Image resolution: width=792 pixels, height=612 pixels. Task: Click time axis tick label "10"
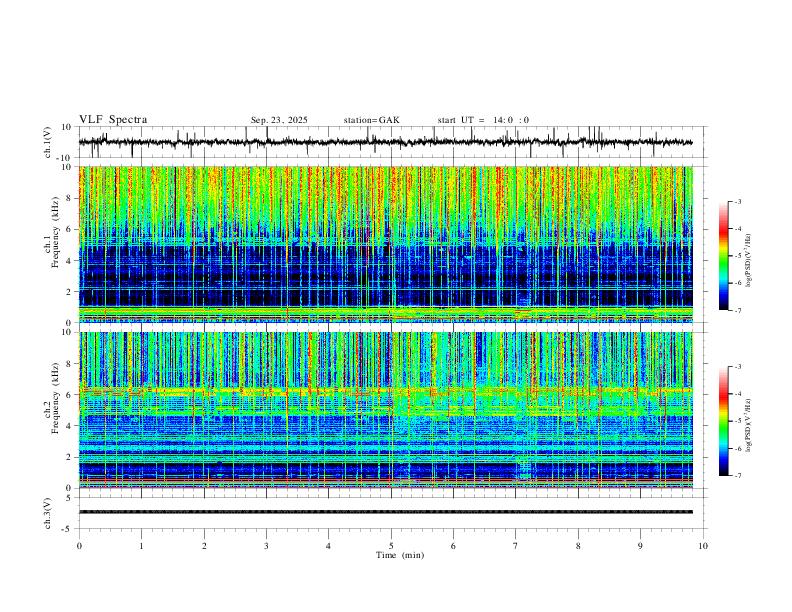[x=703, y=546]
